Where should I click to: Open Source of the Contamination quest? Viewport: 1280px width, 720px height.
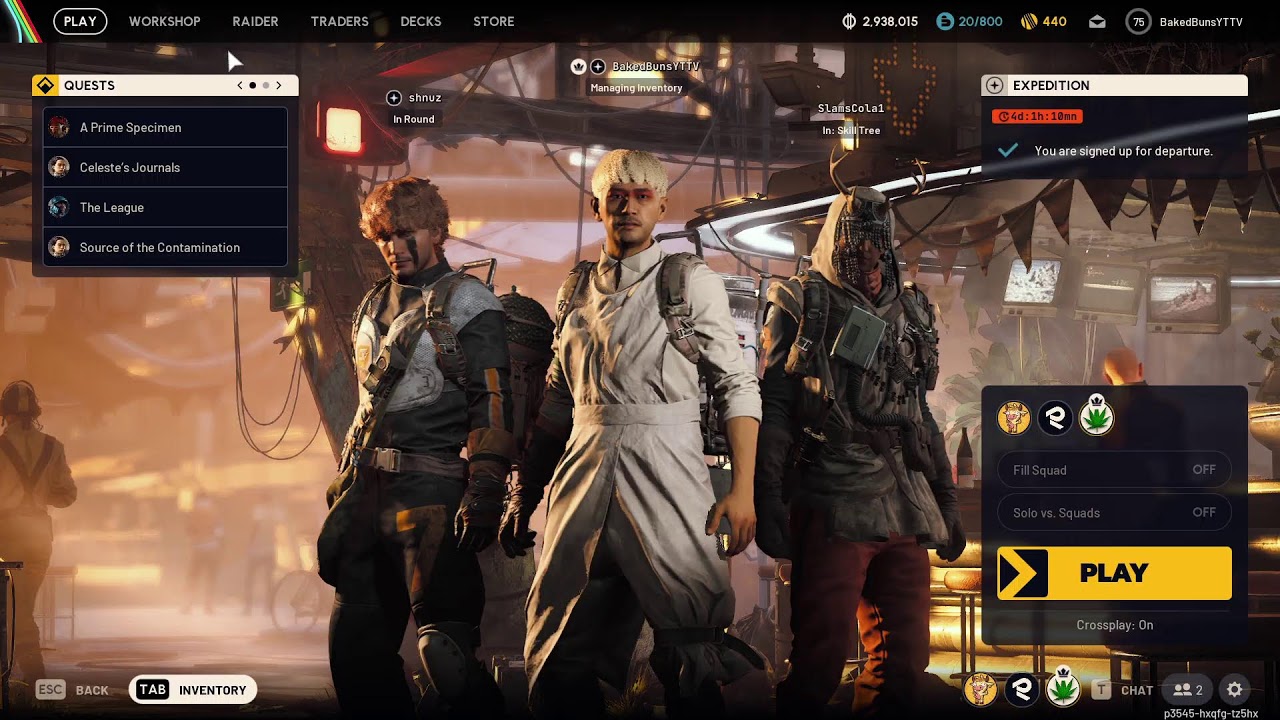(165, 247)
